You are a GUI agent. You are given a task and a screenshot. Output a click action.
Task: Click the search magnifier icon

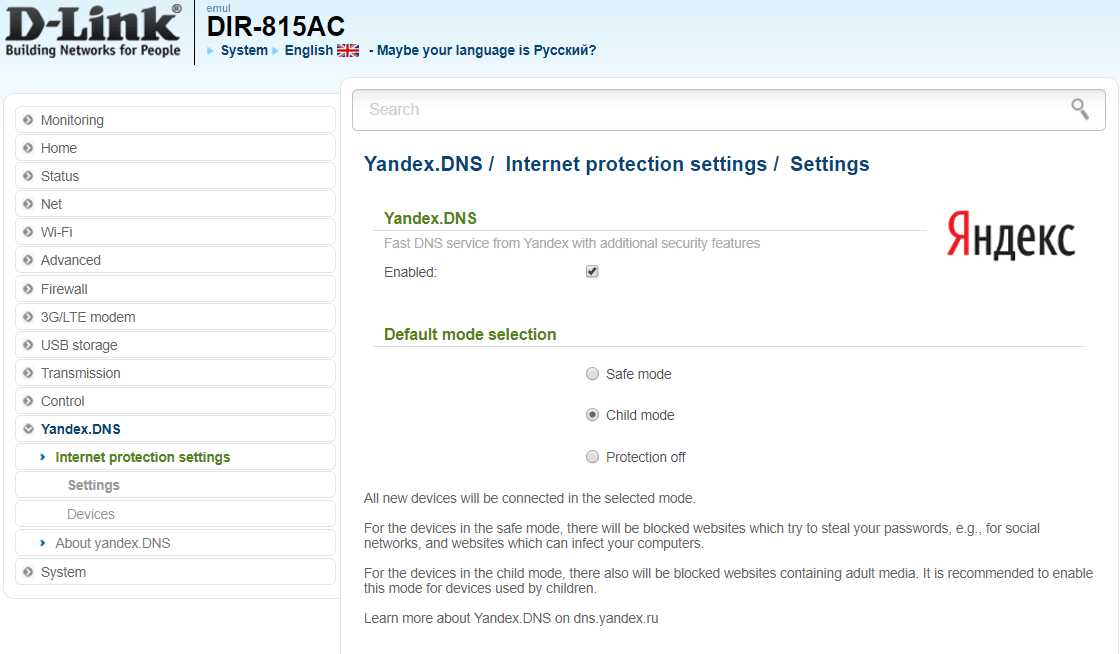click(1079, 109)
